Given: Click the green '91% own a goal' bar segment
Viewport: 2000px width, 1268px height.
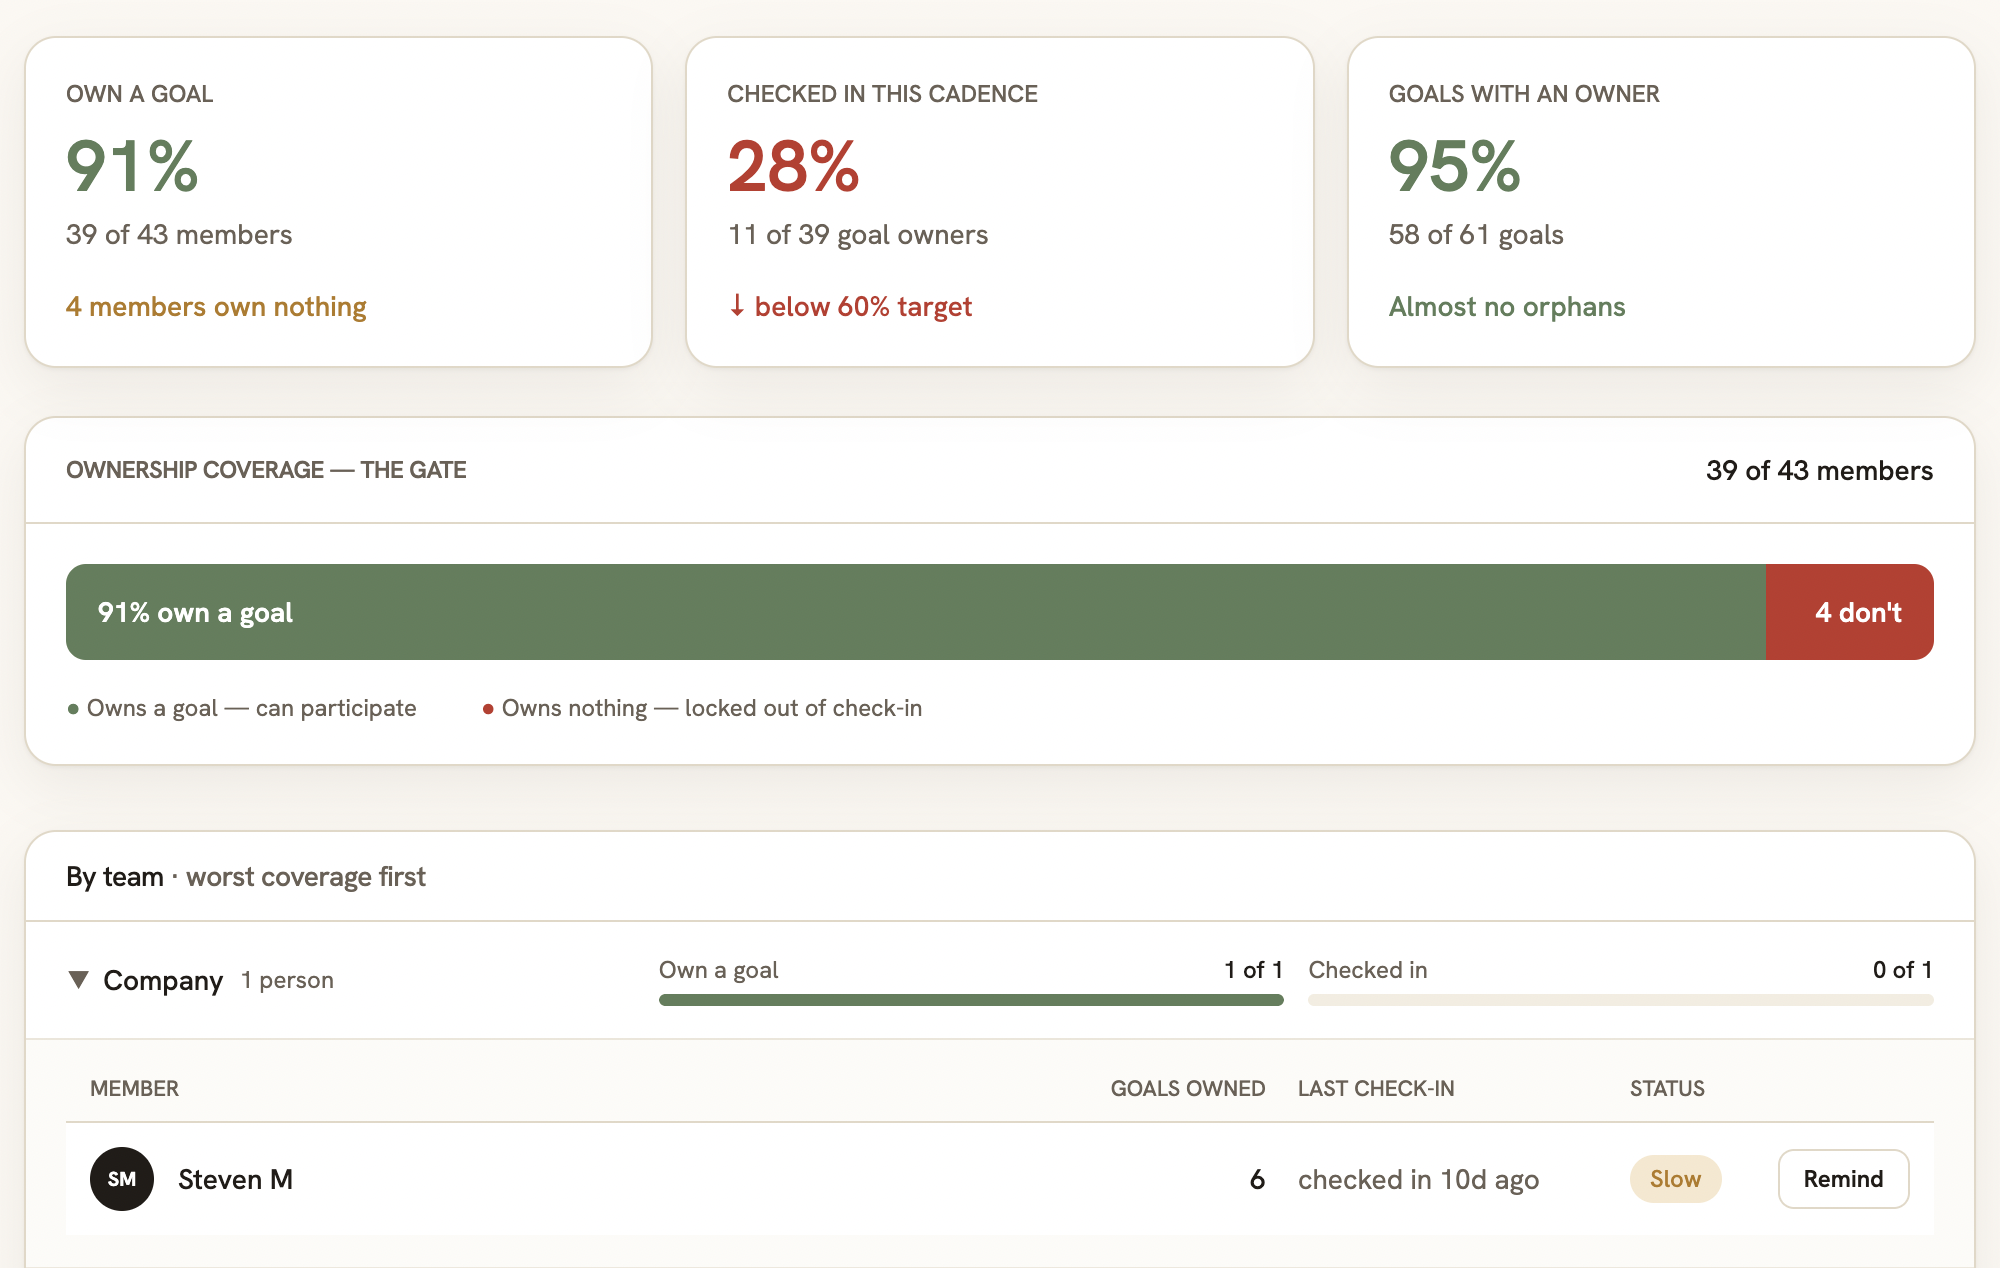Looking at the screenshot, I should [915, 612].
